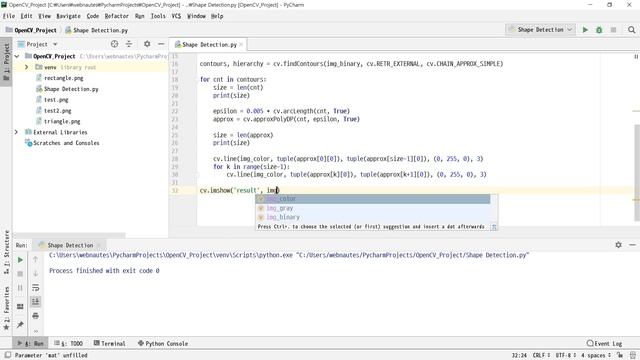
Task: Click locate/scroll from source icon in Project panel
Action: 114,44
